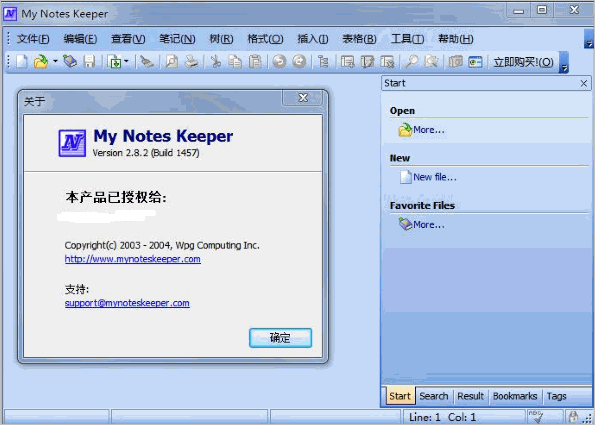Switch to the Result tab
This screenshot has width=595, height=425.
tap(471, 396)
